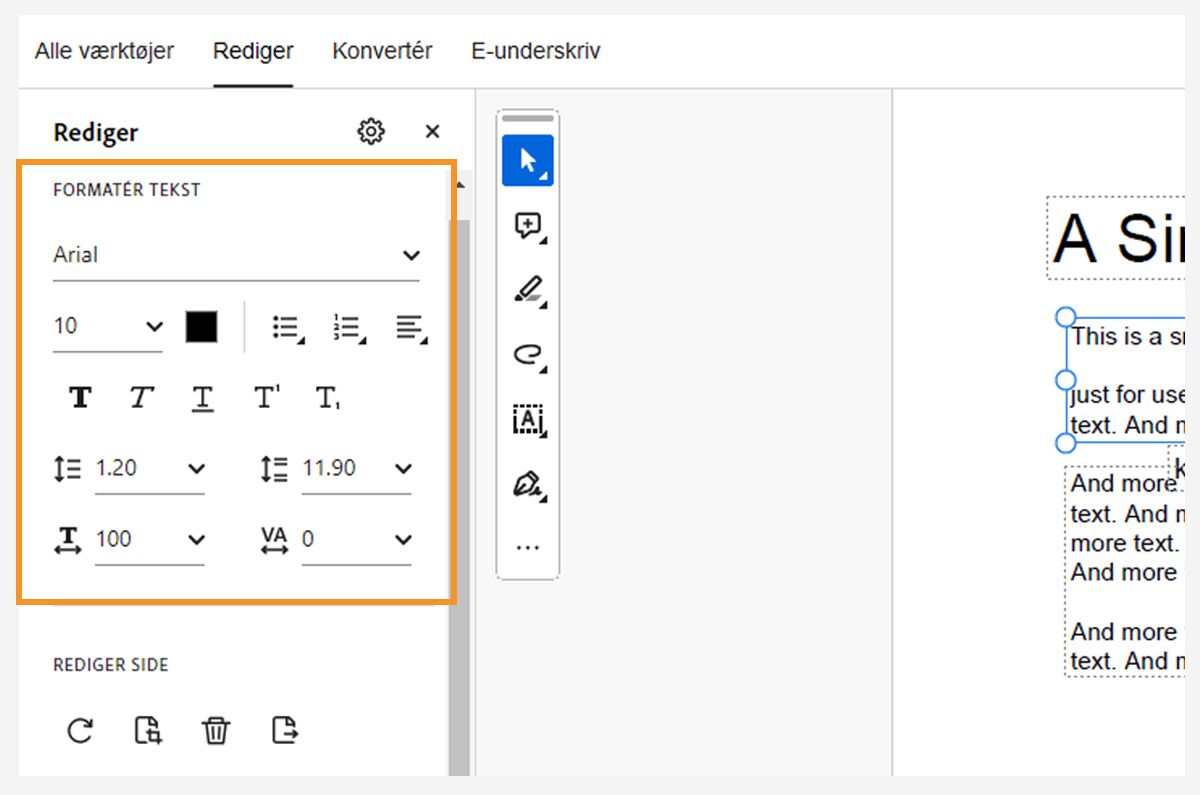Open the Rediger panel settings gear
Image resolution: width=1200 pixels, height=795 pixels.
[371, 131]
